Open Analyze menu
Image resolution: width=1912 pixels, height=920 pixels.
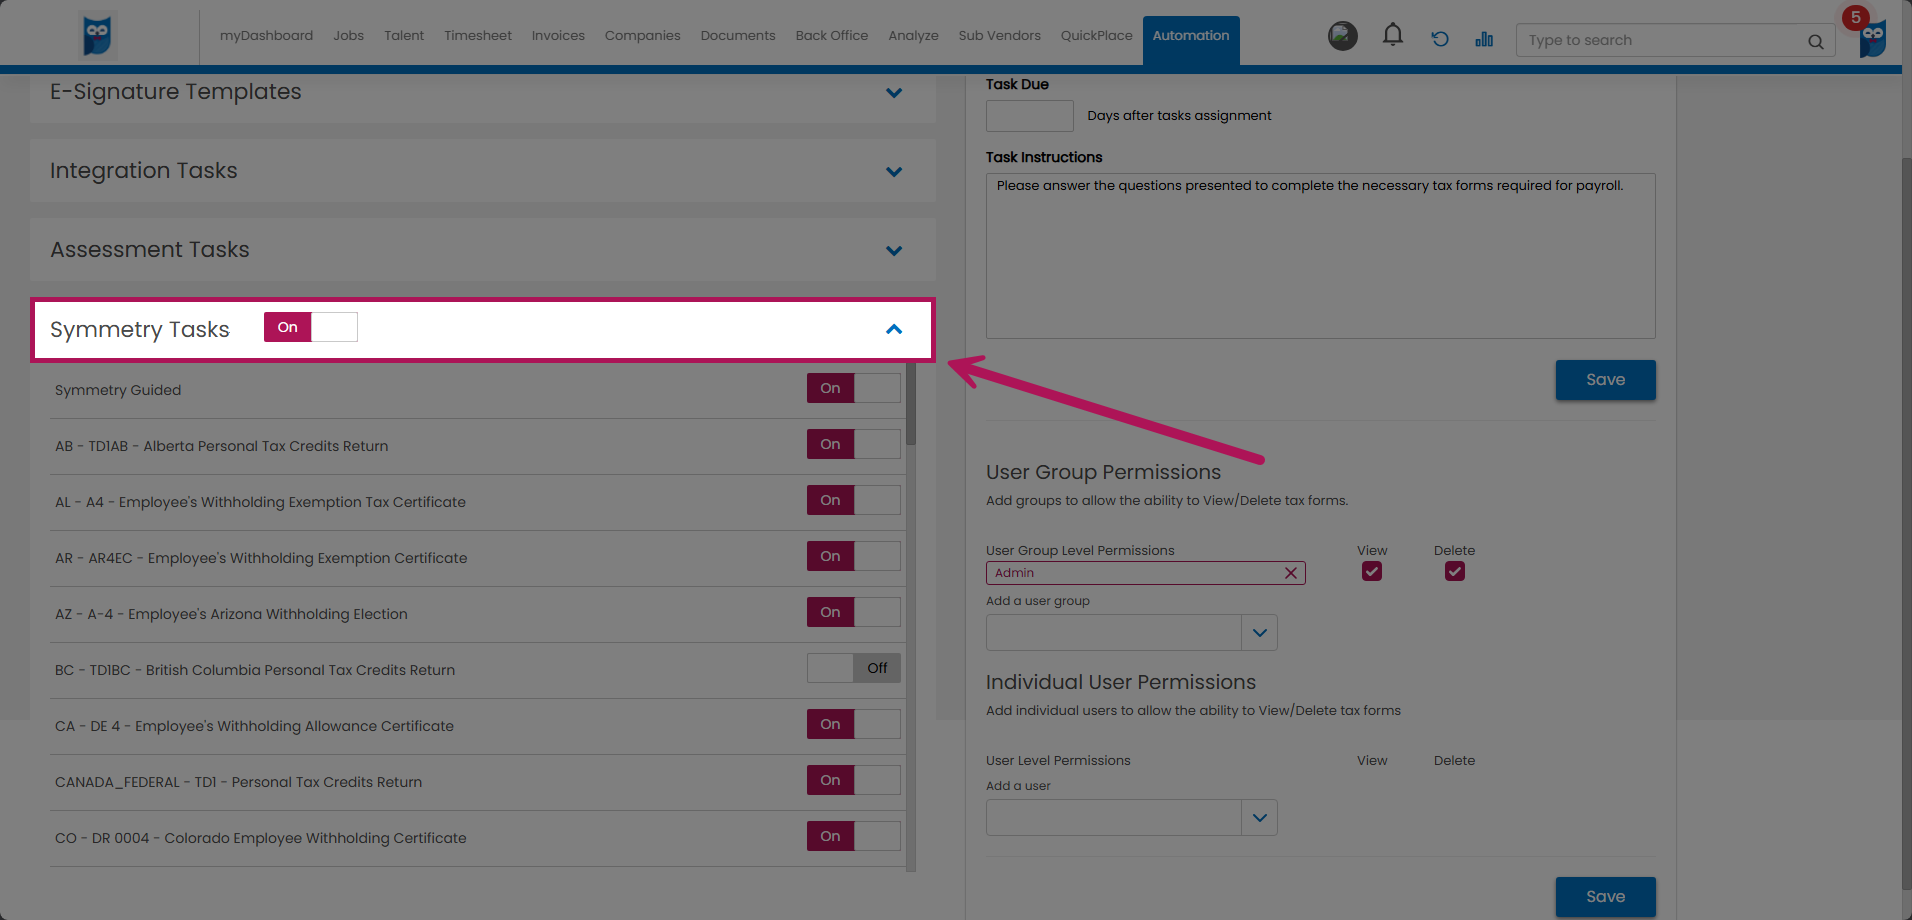(x=913, y=36)
